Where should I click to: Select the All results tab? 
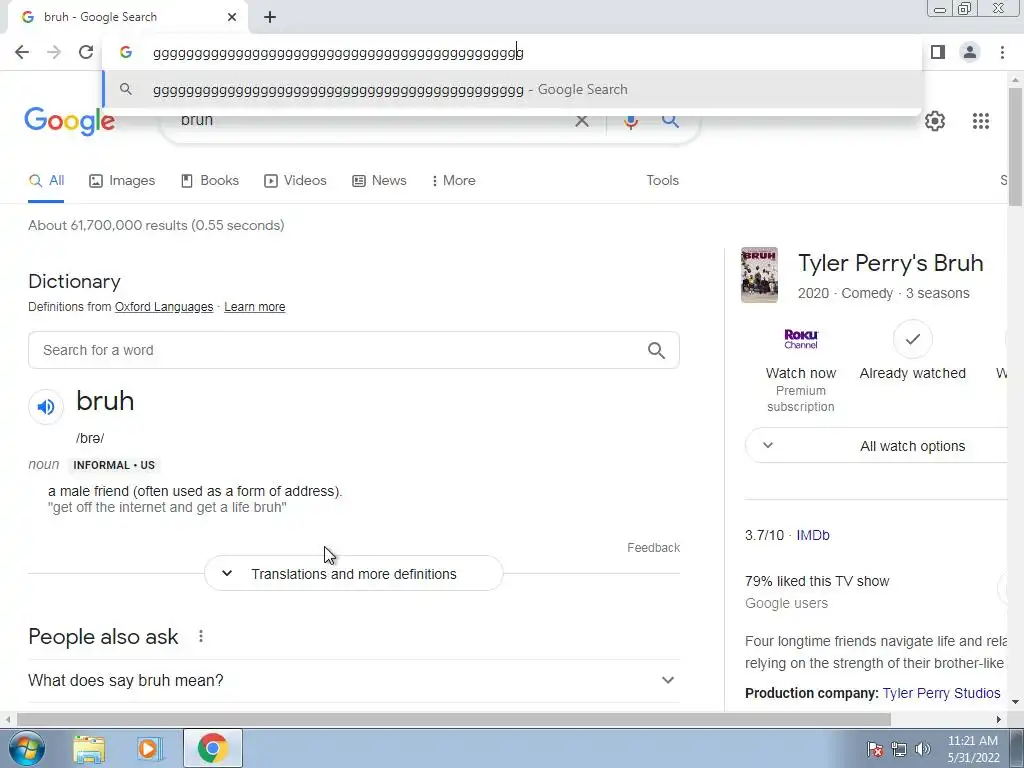coord(46,181)
